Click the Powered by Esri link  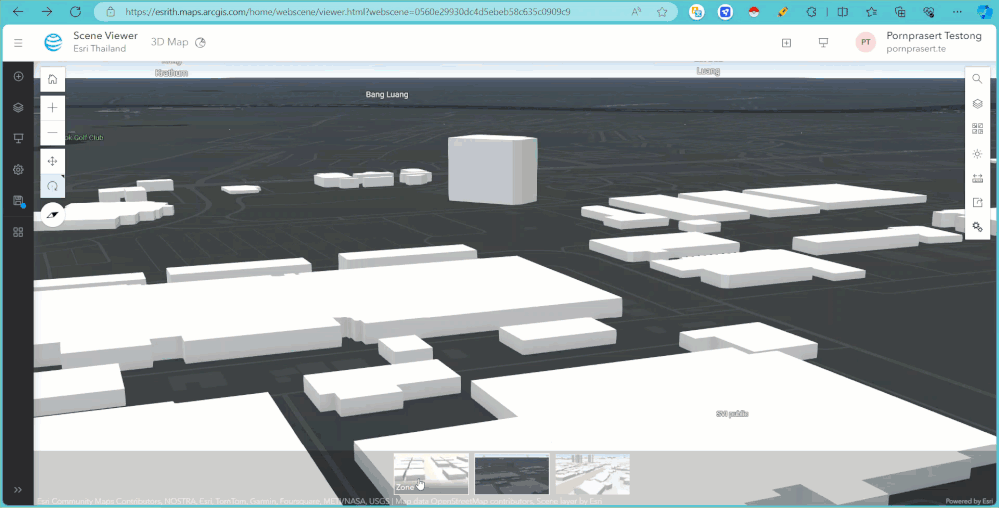coord(969,501)
